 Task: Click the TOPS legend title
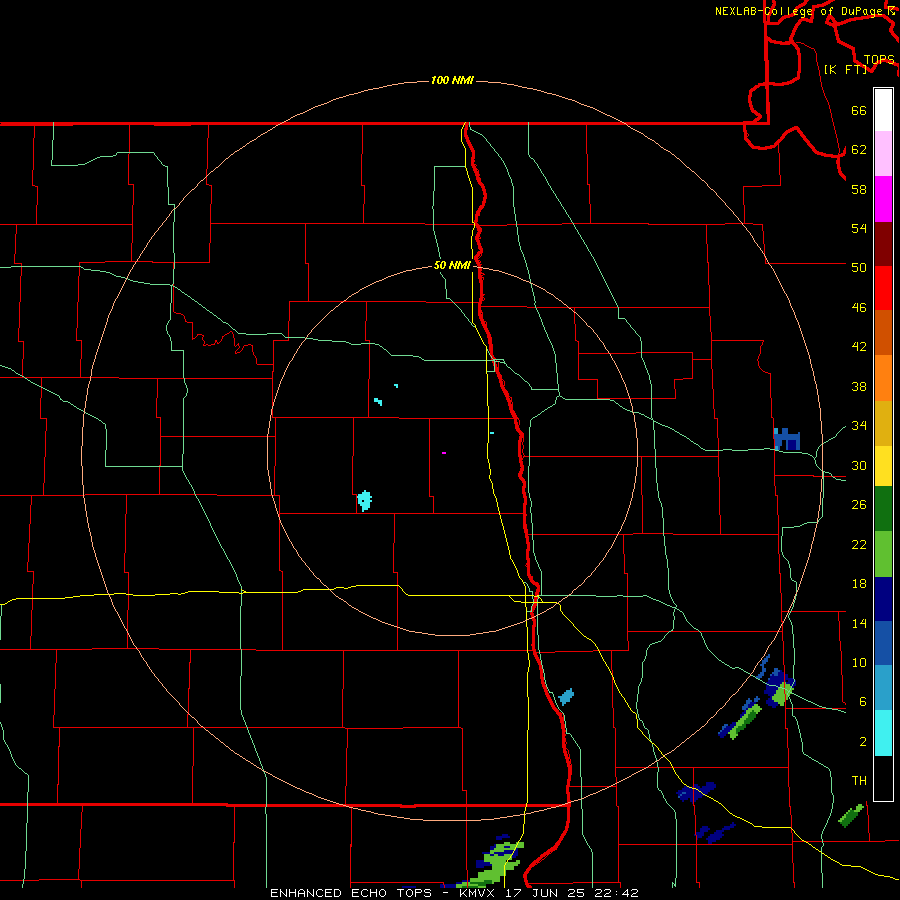879,59
